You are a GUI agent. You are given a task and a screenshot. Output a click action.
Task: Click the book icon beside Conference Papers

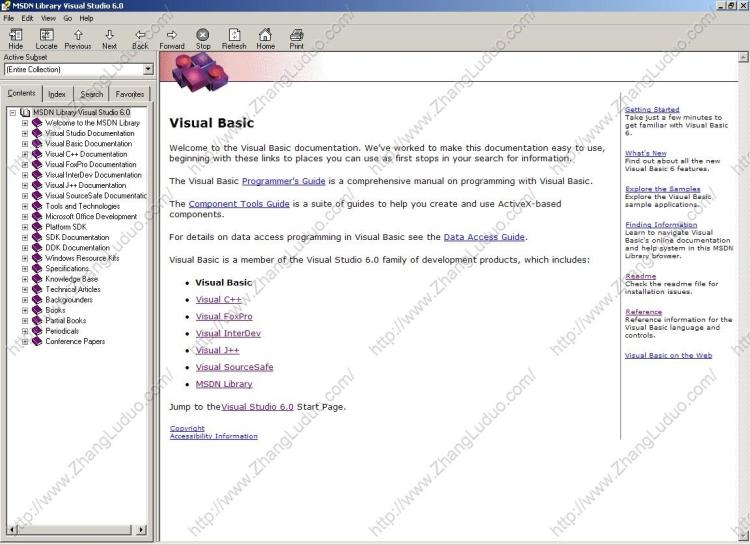tap(37, 341)
